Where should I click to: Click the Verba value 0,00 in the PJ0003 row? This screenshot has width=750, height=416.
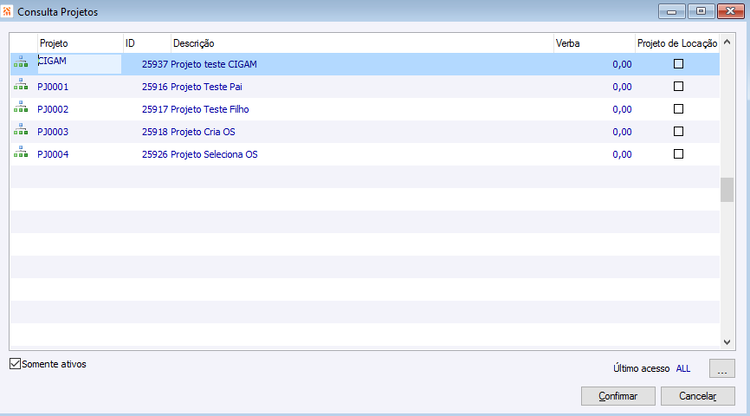point(622,131)
